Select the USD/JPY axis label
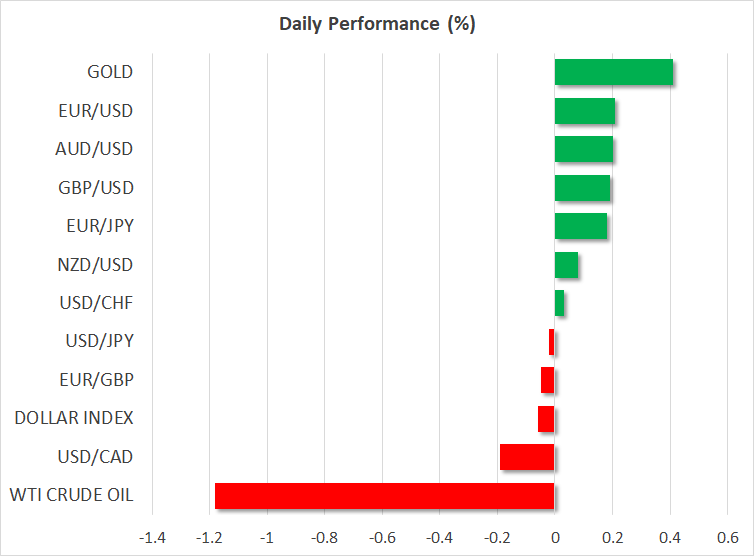 (99, 341)
